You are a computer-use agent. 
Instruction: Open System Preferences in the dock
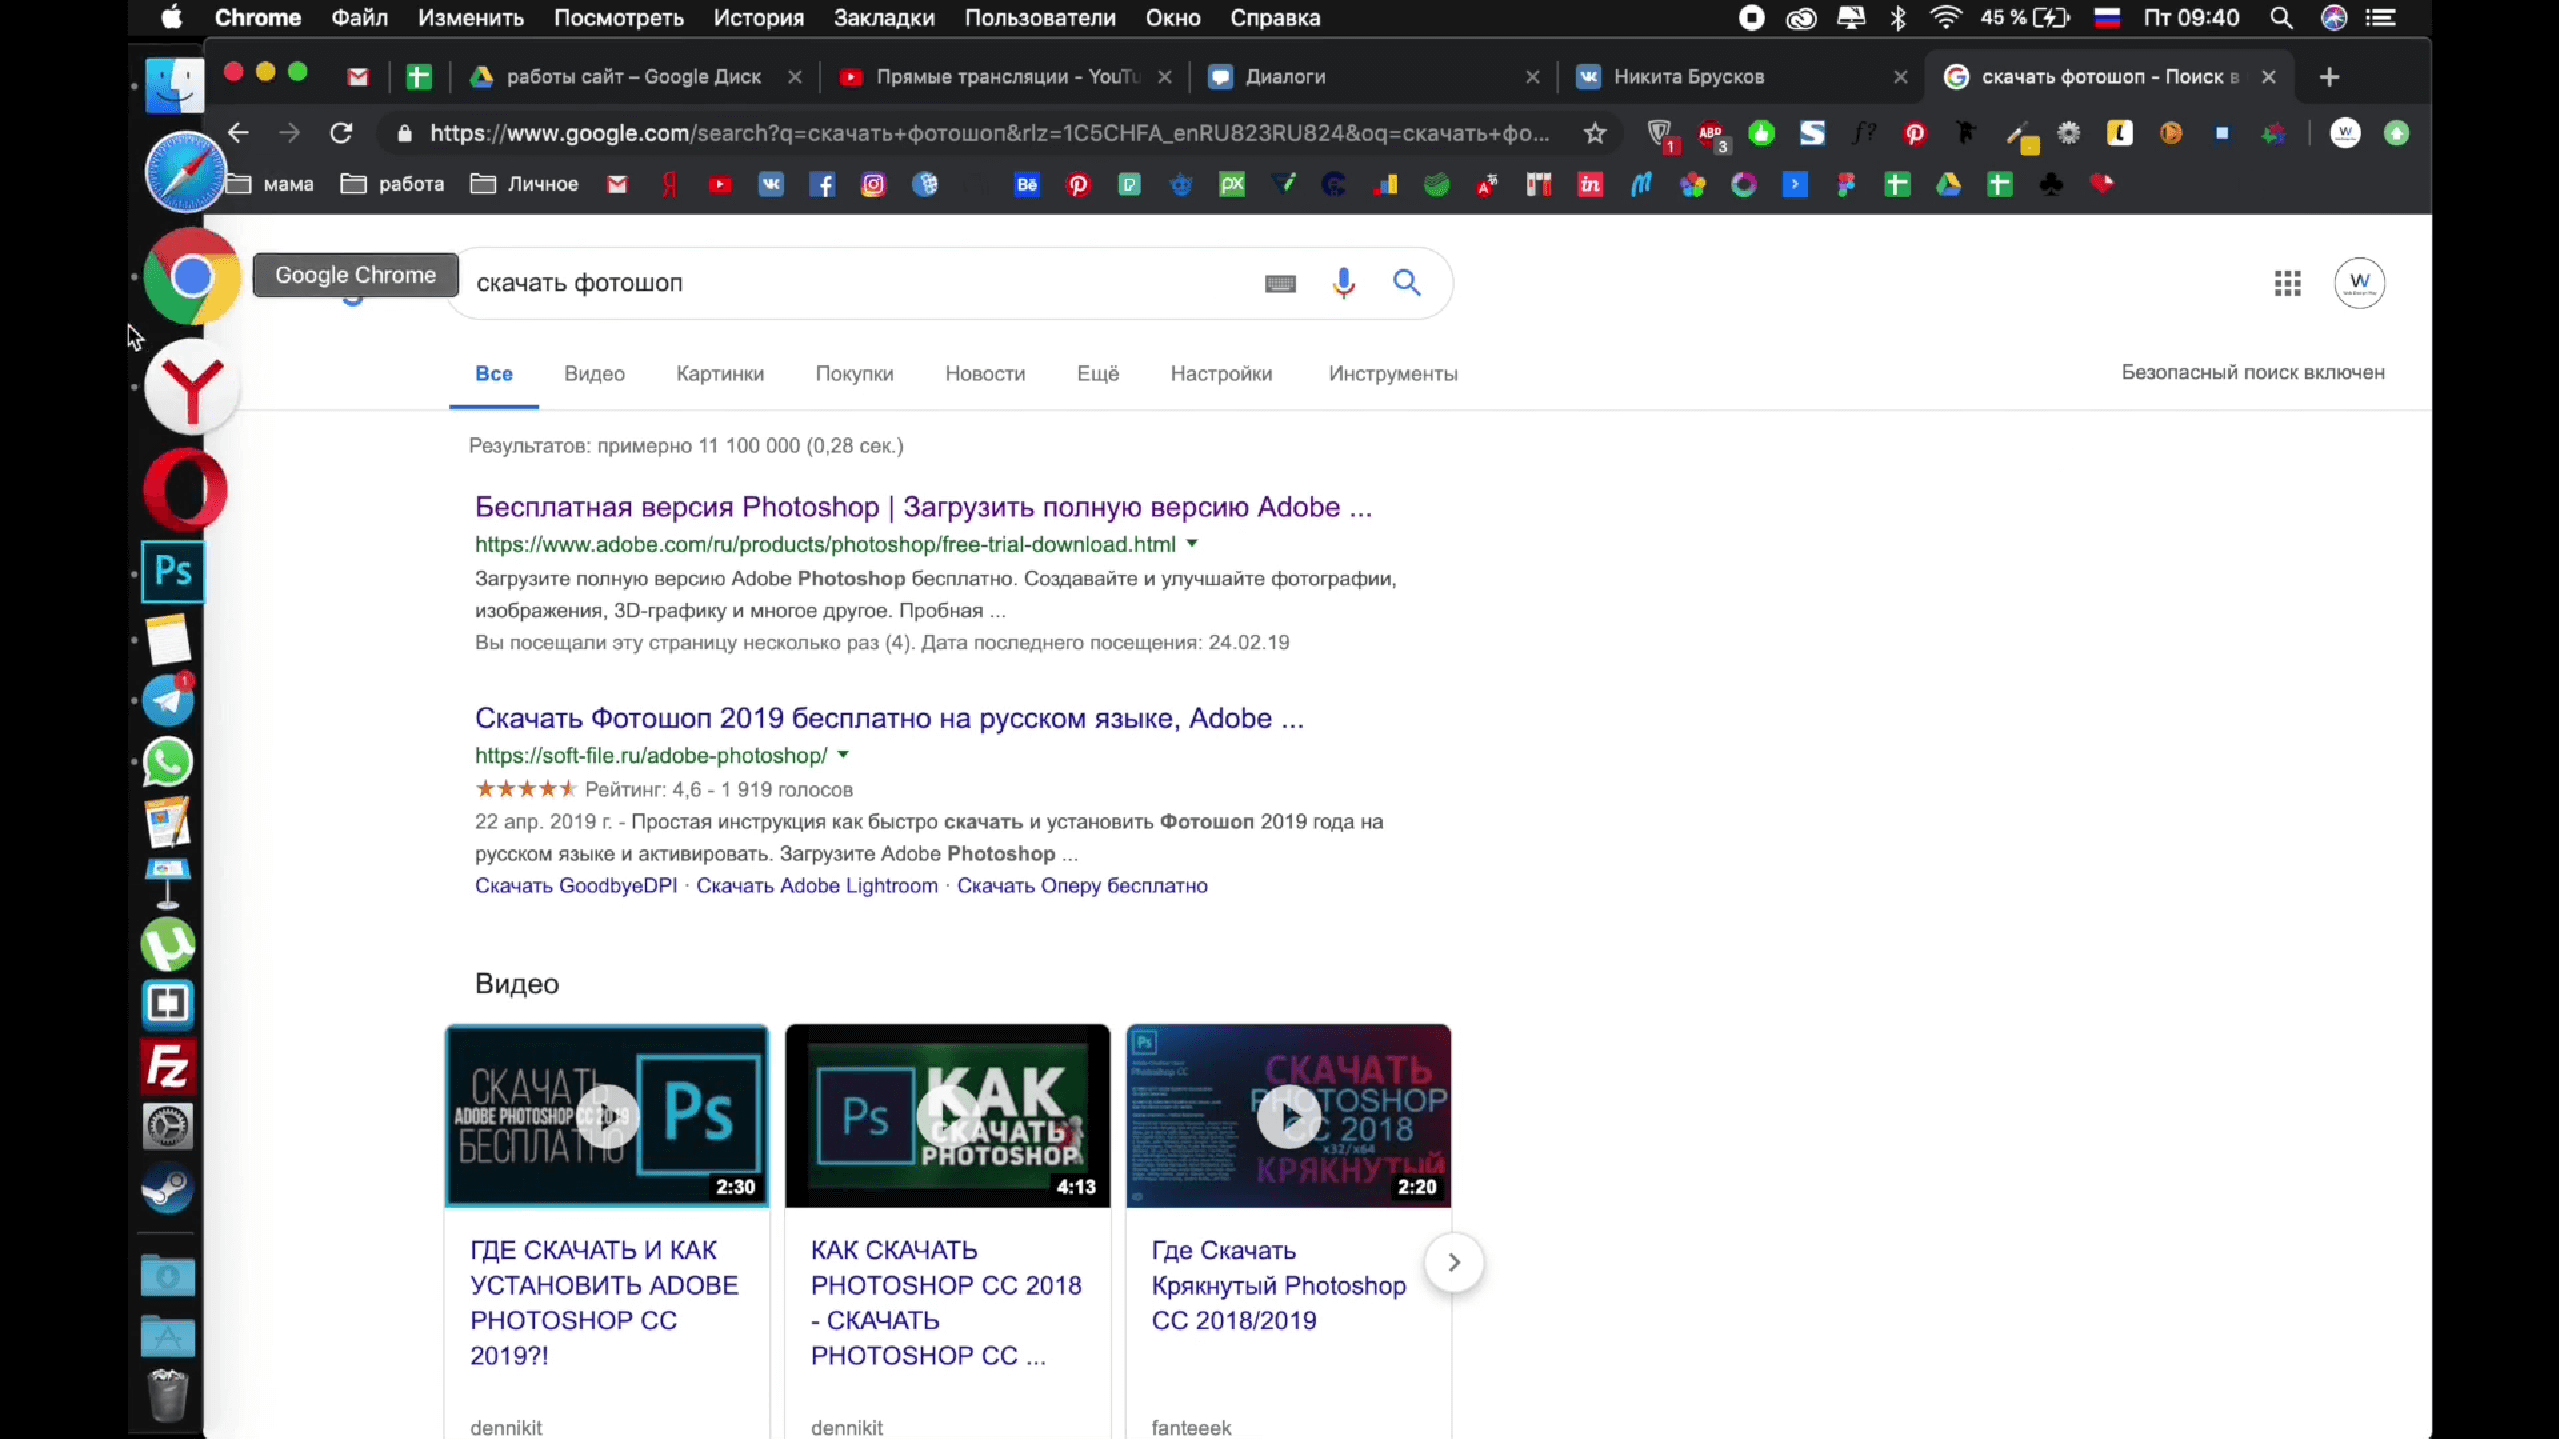[167, 1127]
